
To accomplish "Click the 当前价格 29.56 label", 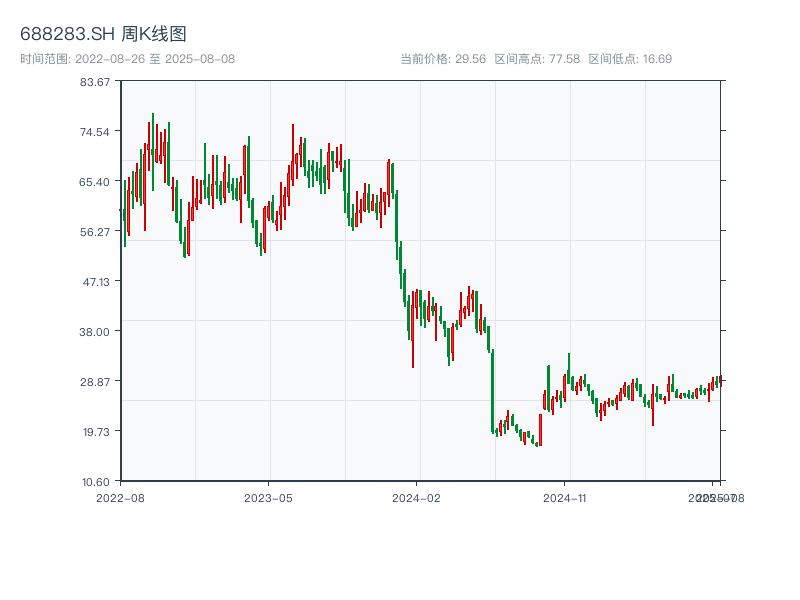I will tap(443, 59).
